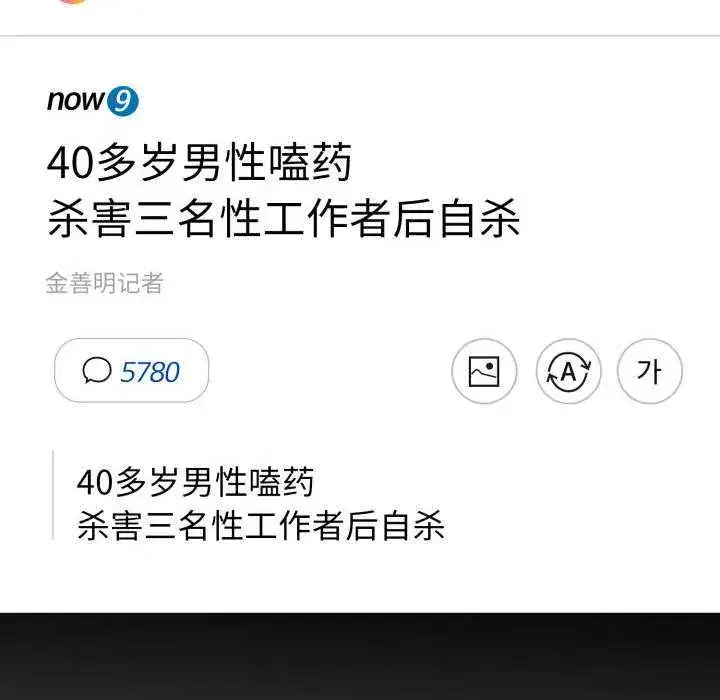Screen dimensions: 720x700
Task: Tap the now logo text
Action: pos(76,100)
